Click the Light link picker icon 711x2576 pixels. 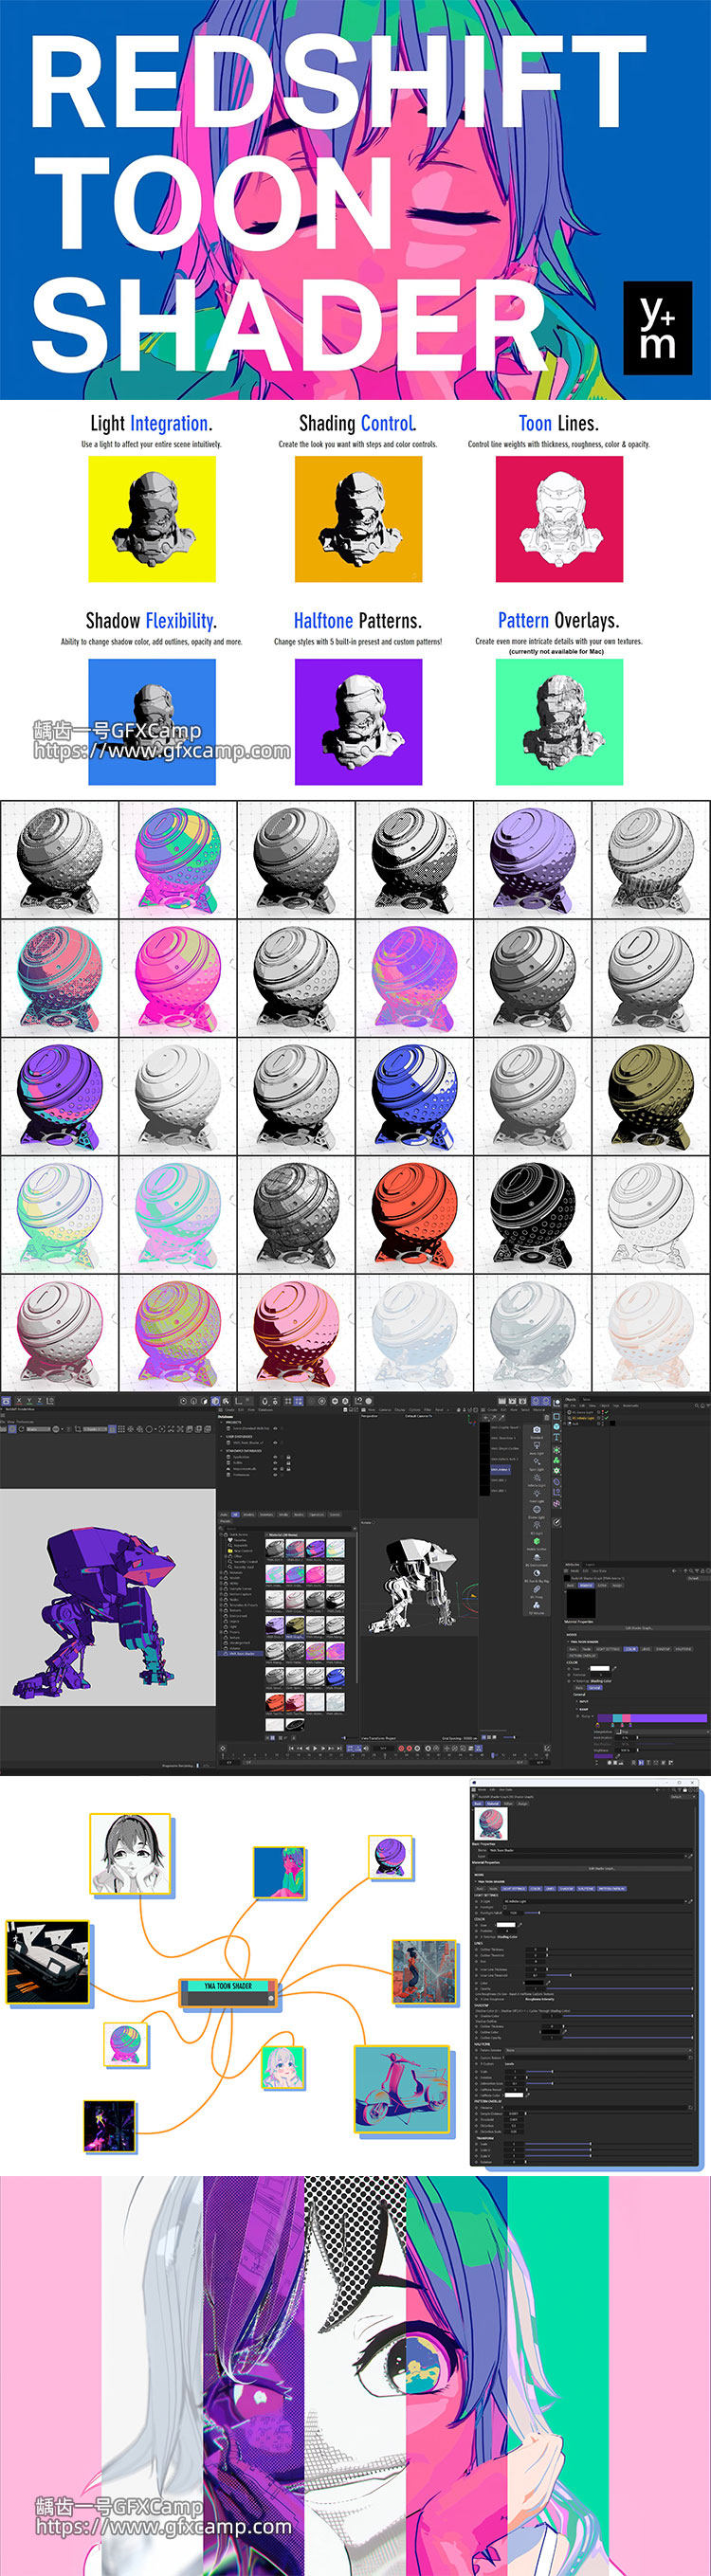click(691, 1901)
